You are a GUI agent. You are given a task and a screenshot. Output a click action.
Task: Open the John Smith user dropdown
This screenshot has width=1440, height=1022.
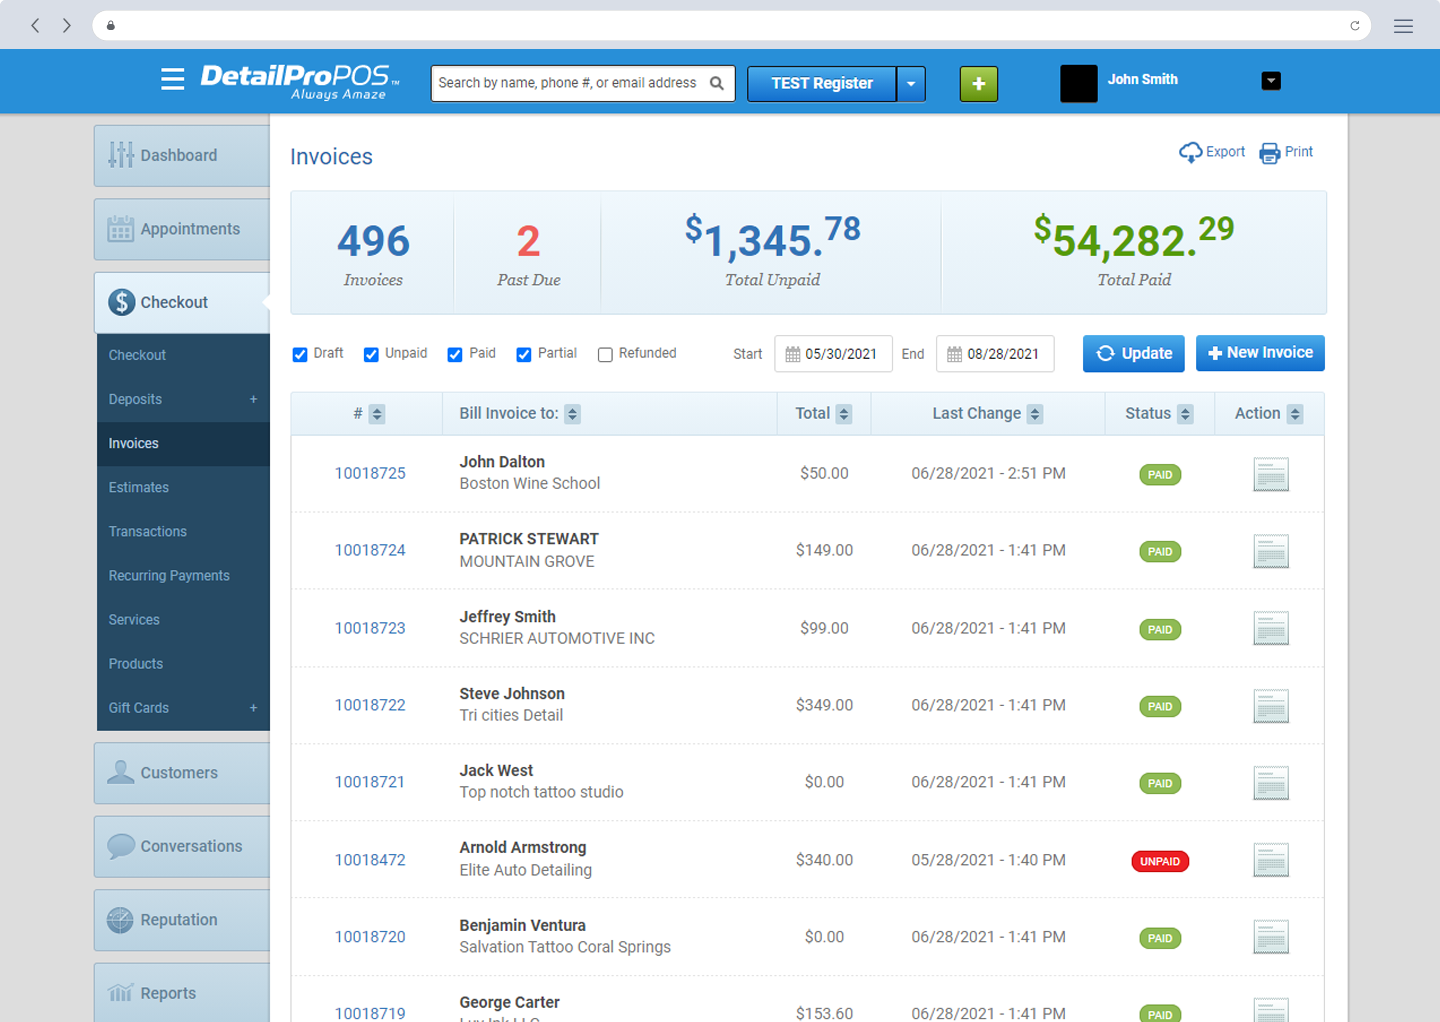pos(1271,81)
